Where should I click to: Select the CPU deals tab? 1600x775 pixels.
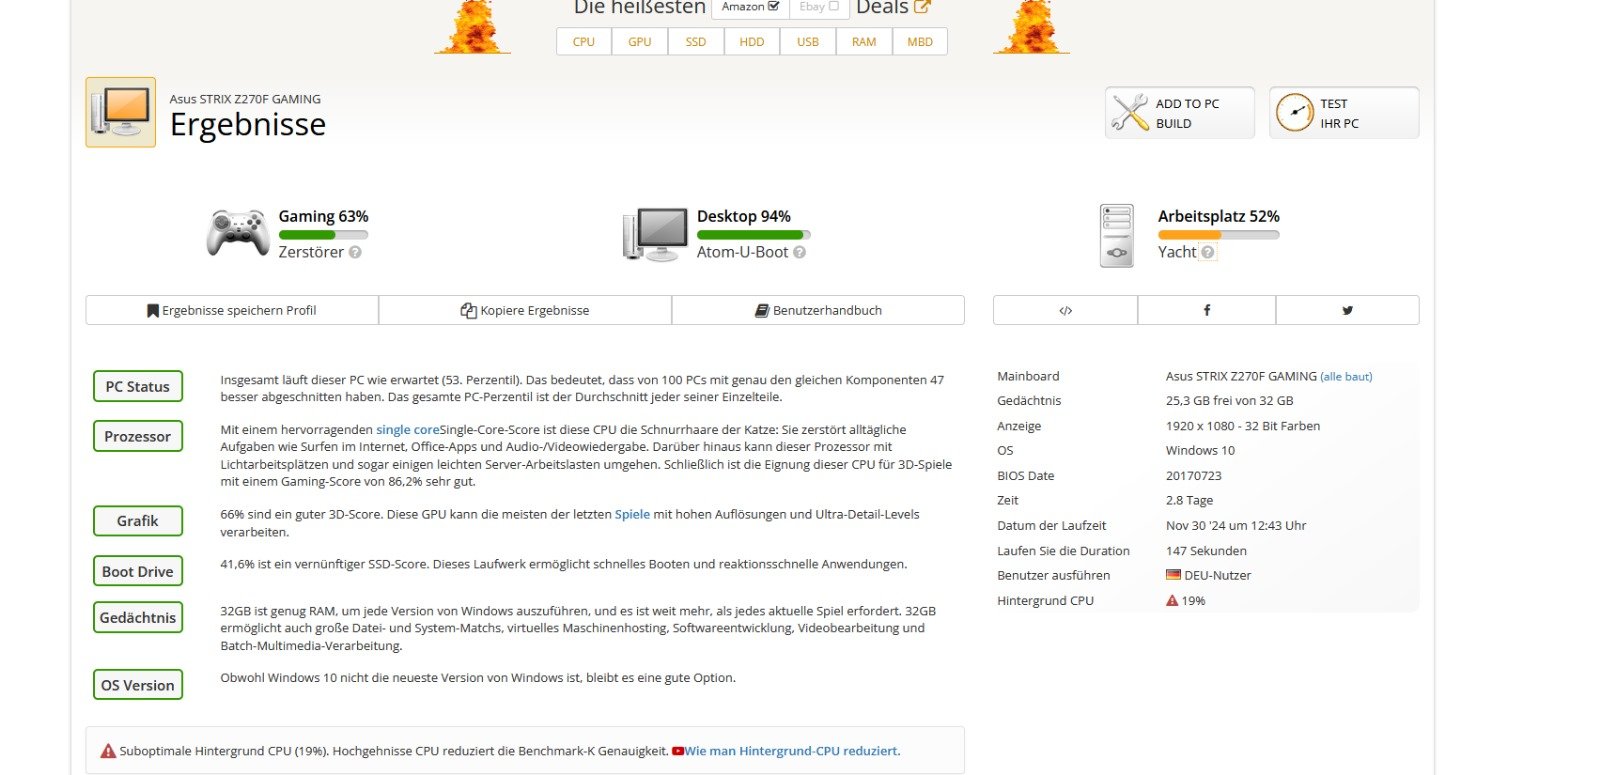point(584,42)
